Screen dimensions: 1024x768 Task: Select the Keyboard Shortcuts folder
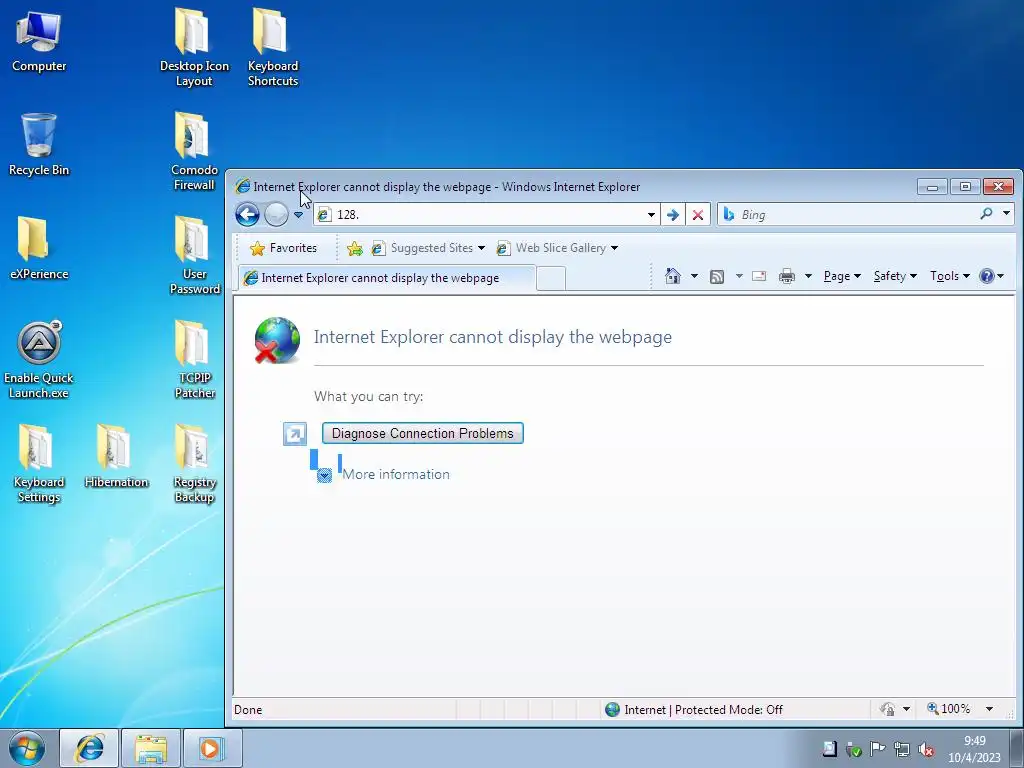(x=272, y=48)
